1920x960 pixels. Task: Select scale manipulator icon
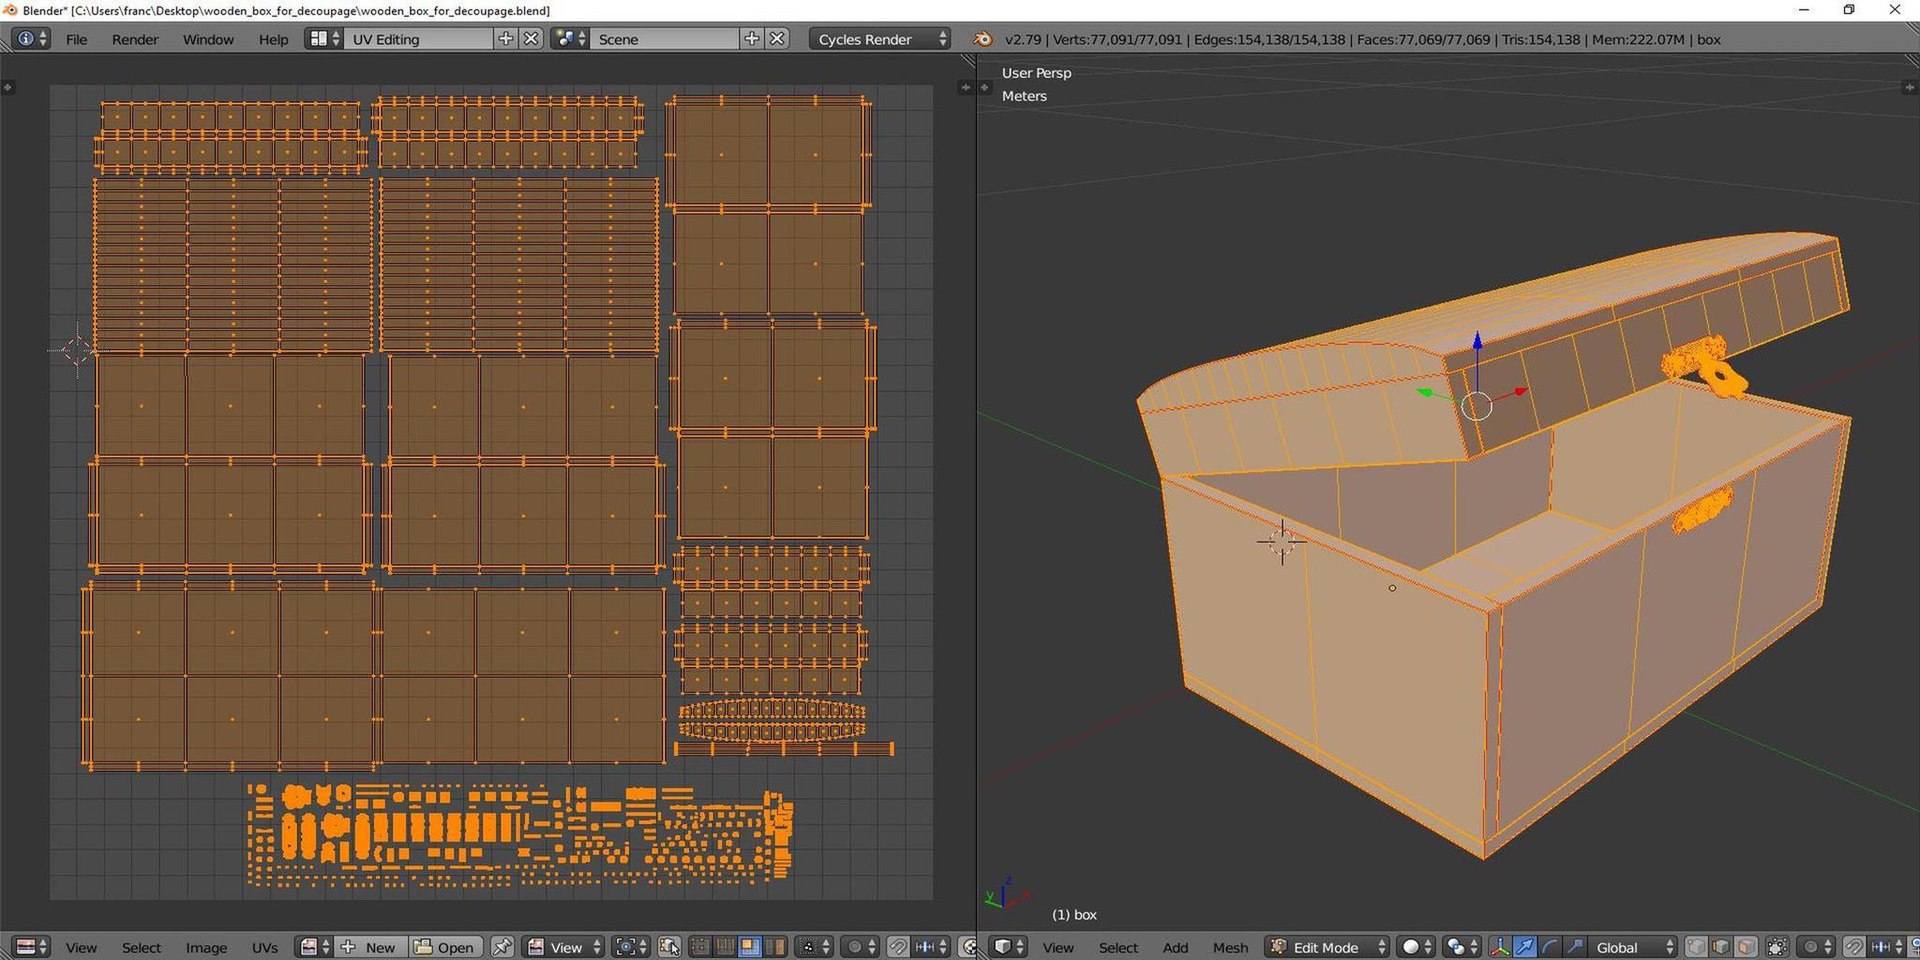point(1575,947)
